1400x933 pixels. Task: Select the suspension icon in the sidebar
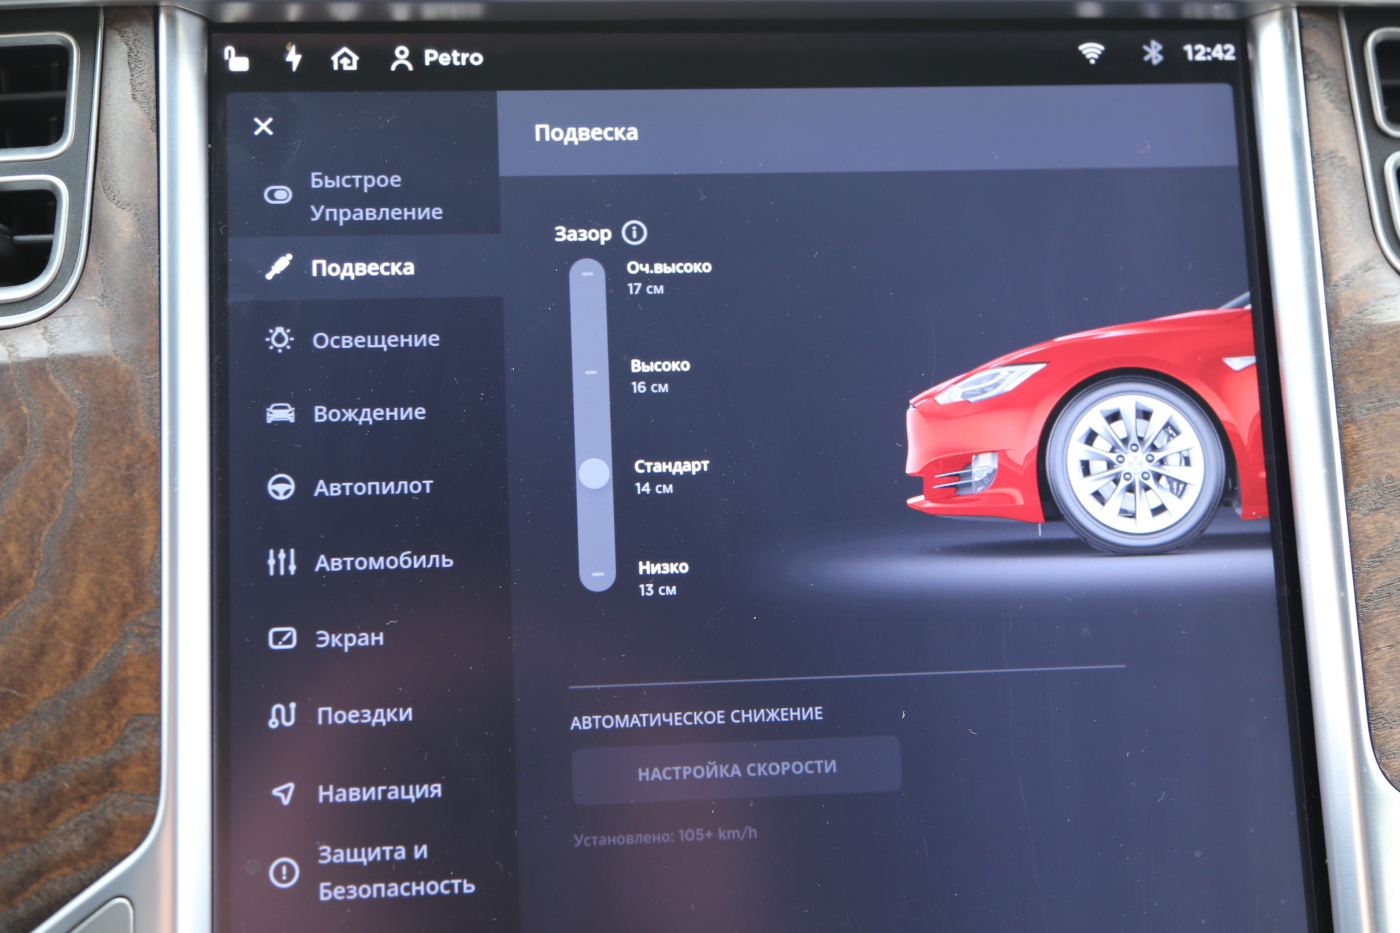[x=281, y=266]
